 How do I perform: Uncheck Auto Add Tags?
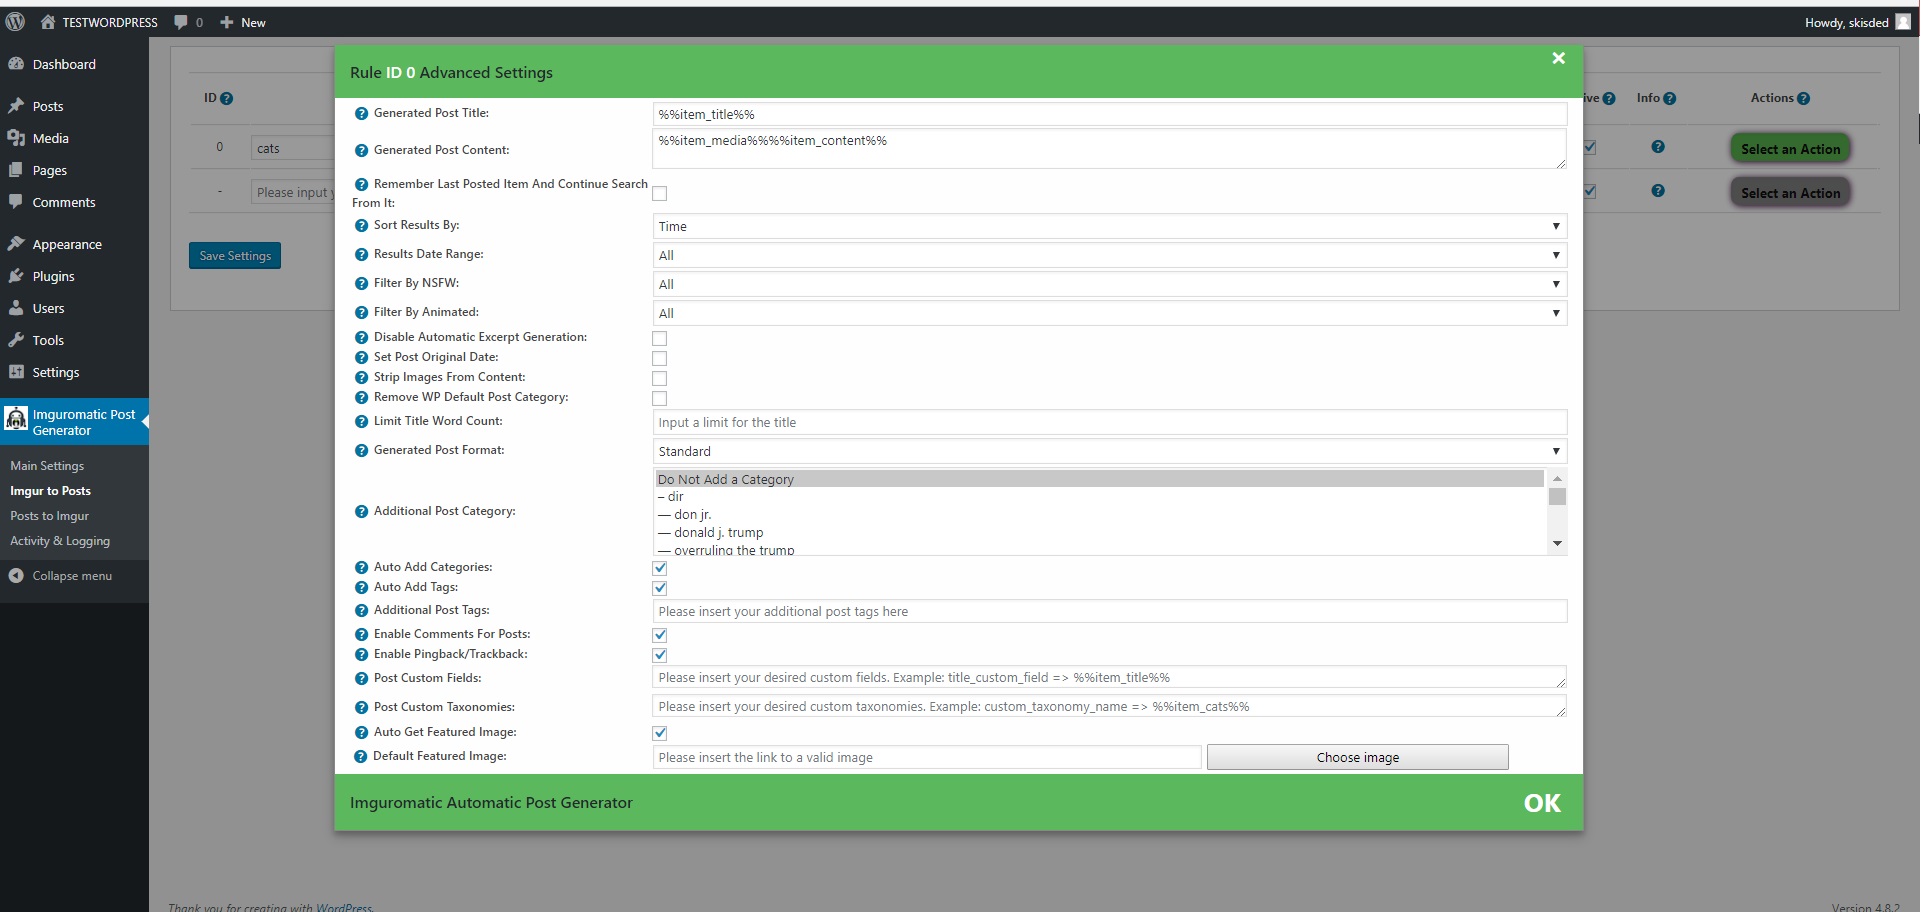[x=660, y=588]
